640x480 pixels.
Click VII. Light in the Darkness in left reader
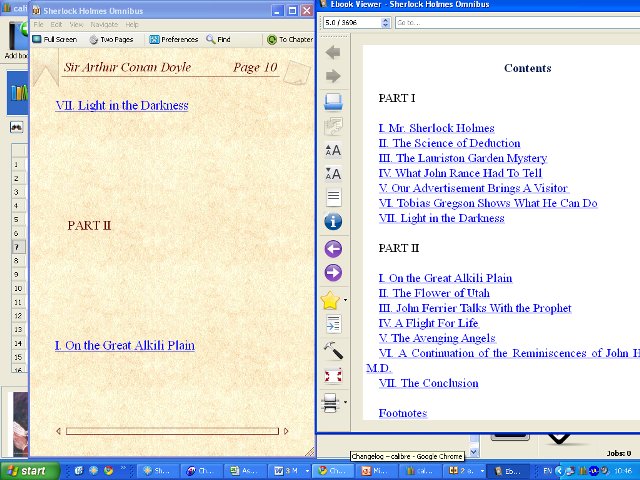pyautogui.click(x=122, y=106)
